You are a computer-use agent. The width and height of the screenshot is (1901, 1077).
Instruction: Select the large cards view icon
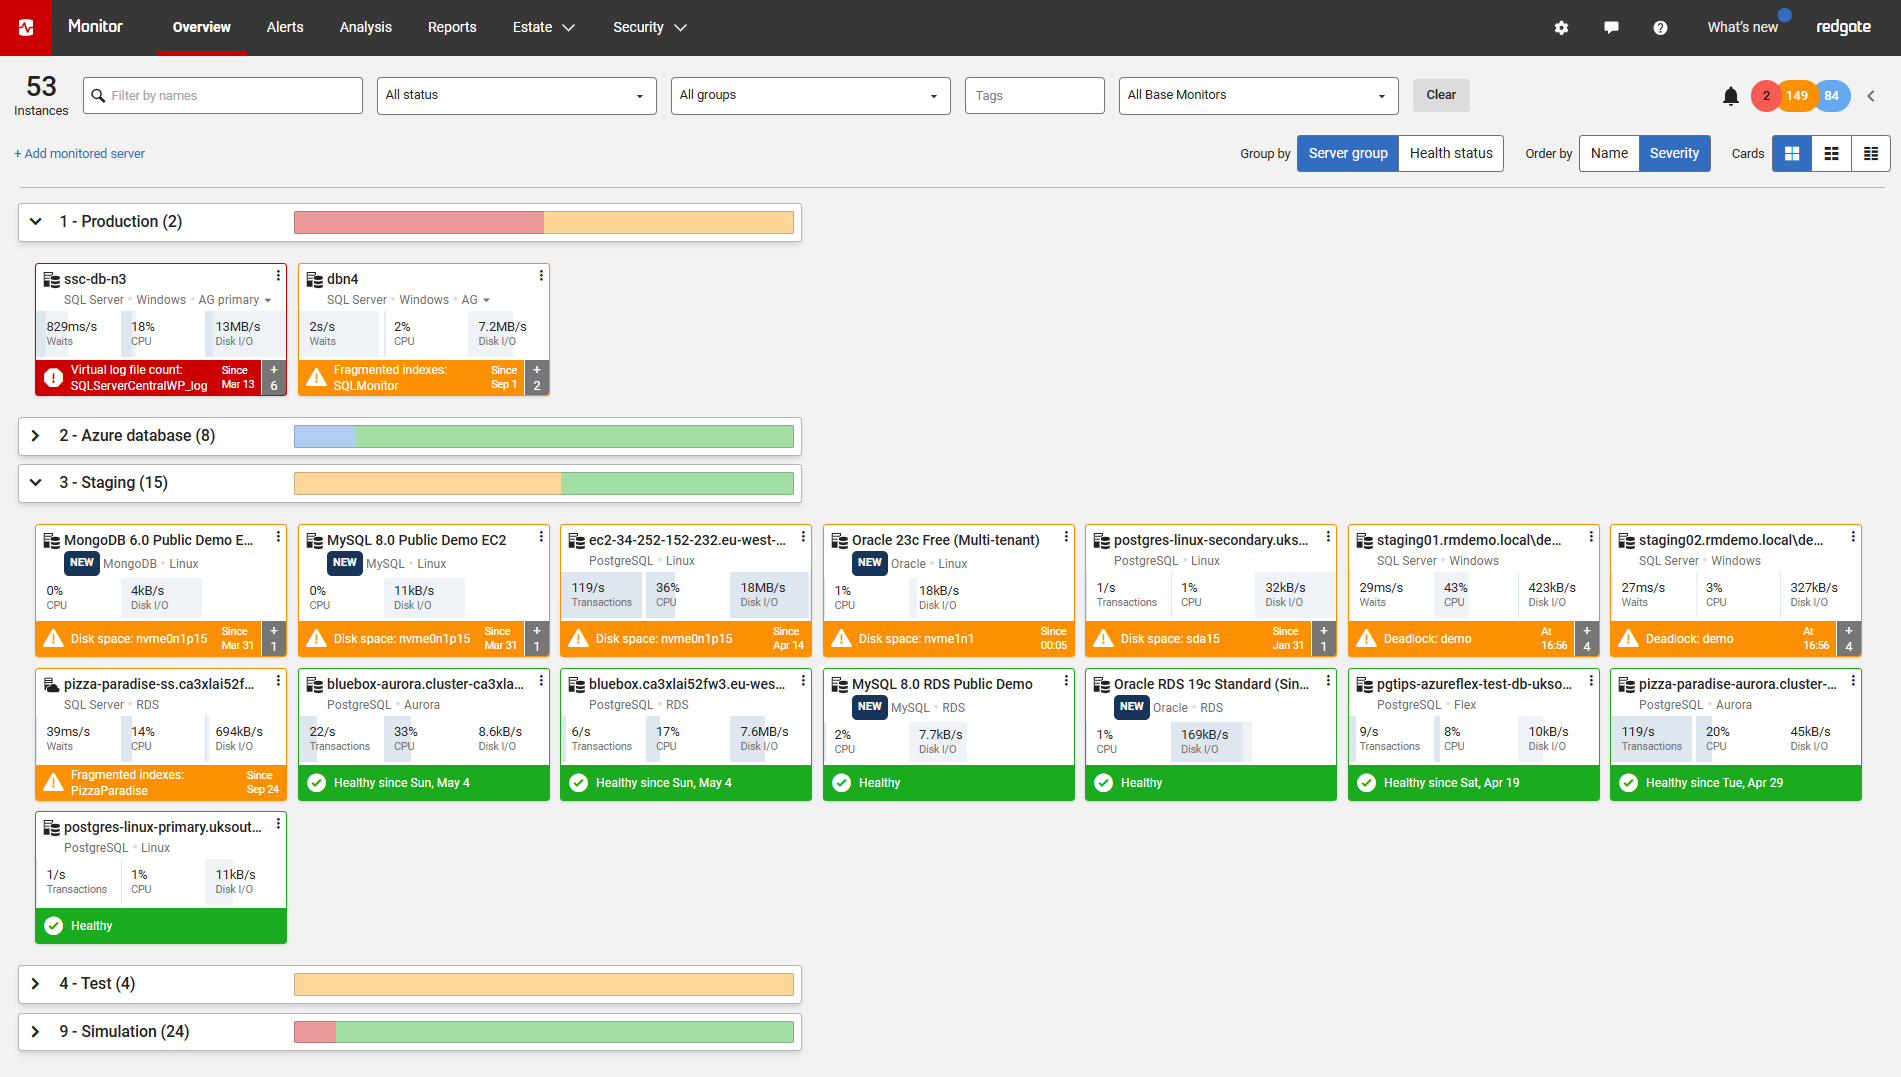[x=1792, y=154]
